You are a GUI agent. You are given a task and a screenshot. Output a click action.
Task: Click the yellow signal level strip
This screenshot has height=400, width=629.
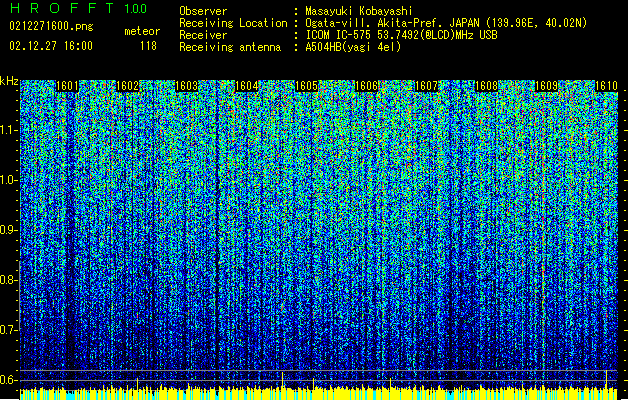pyautogui.click(x=320, y=393)
